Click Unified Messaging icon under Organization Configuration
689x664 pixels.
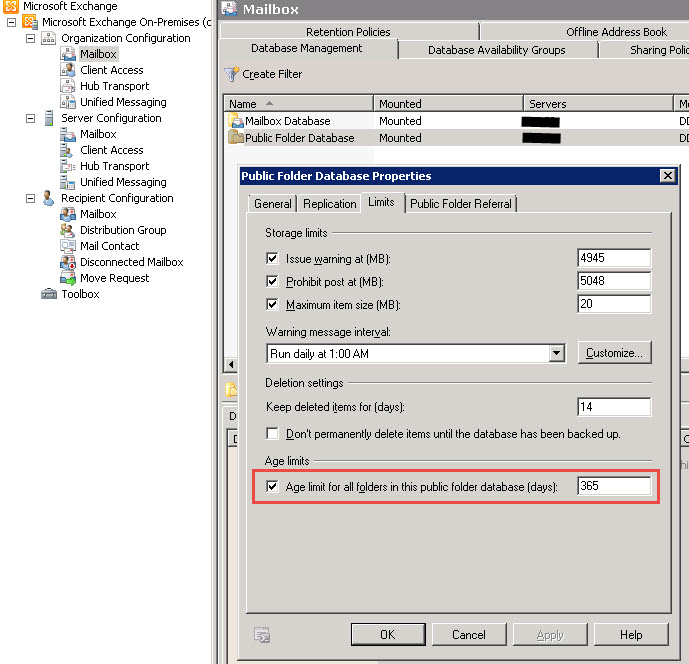(68, 102)
